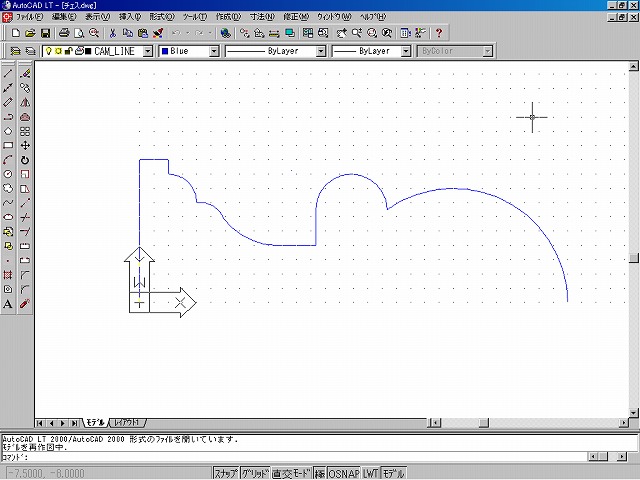Toggle OSNAP in status bar
Viewport: 640px width, 480px height.
(x=344, y=473)
